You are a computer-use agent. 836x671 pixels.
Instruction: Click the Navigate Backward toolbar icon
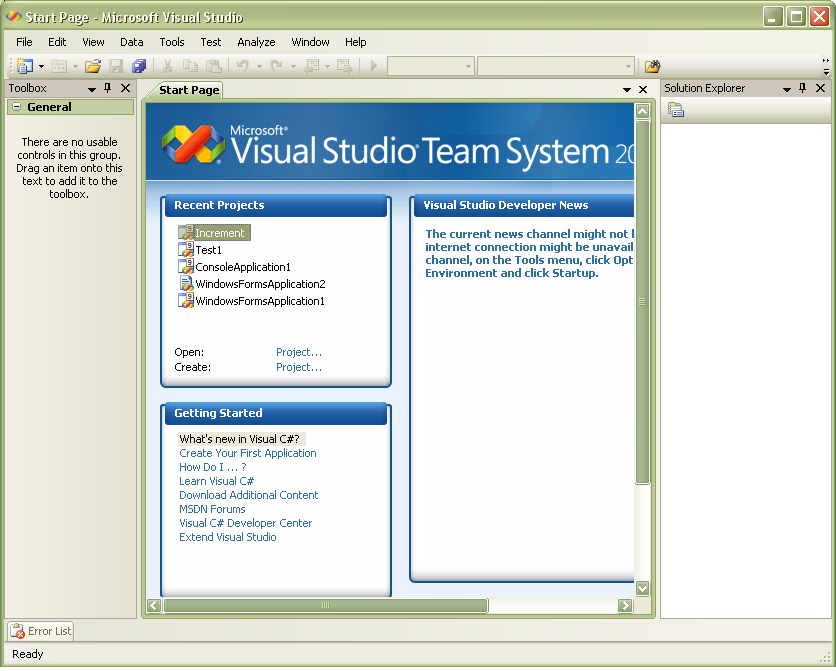click(311, 66)
